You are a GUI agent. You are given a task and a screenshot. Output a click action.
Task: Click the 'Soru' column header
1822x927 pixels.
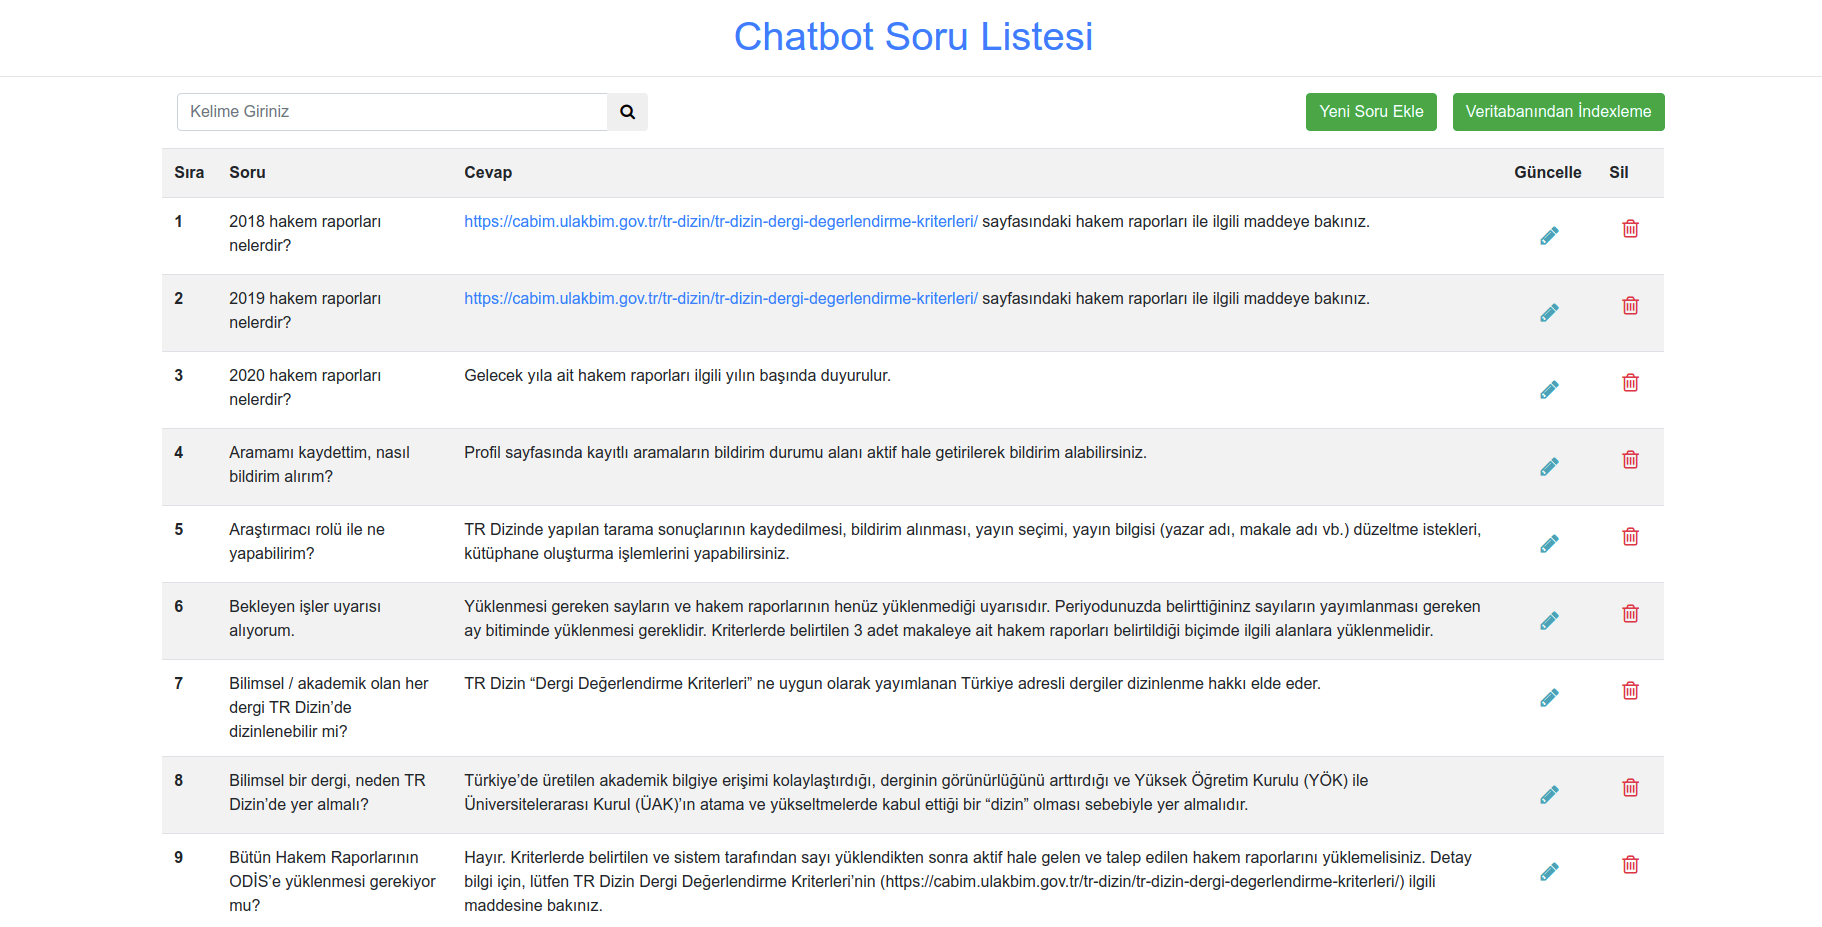247,173
